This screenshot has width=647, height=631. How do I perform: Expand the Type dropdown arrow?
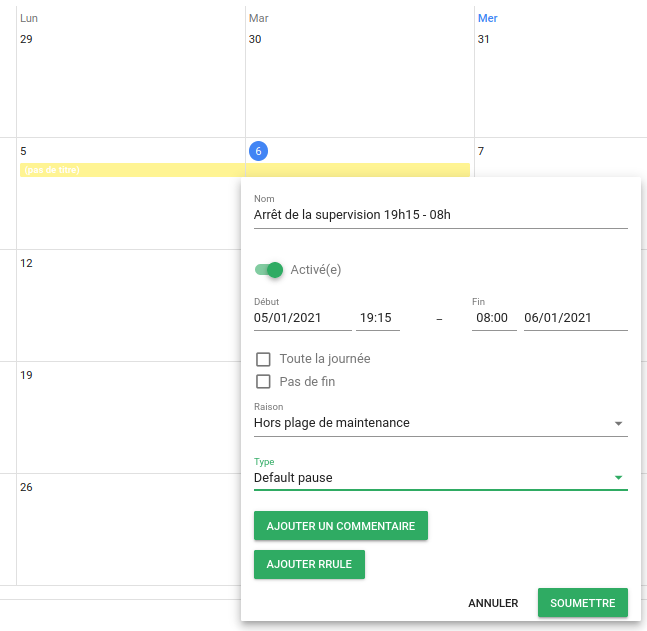618,478
